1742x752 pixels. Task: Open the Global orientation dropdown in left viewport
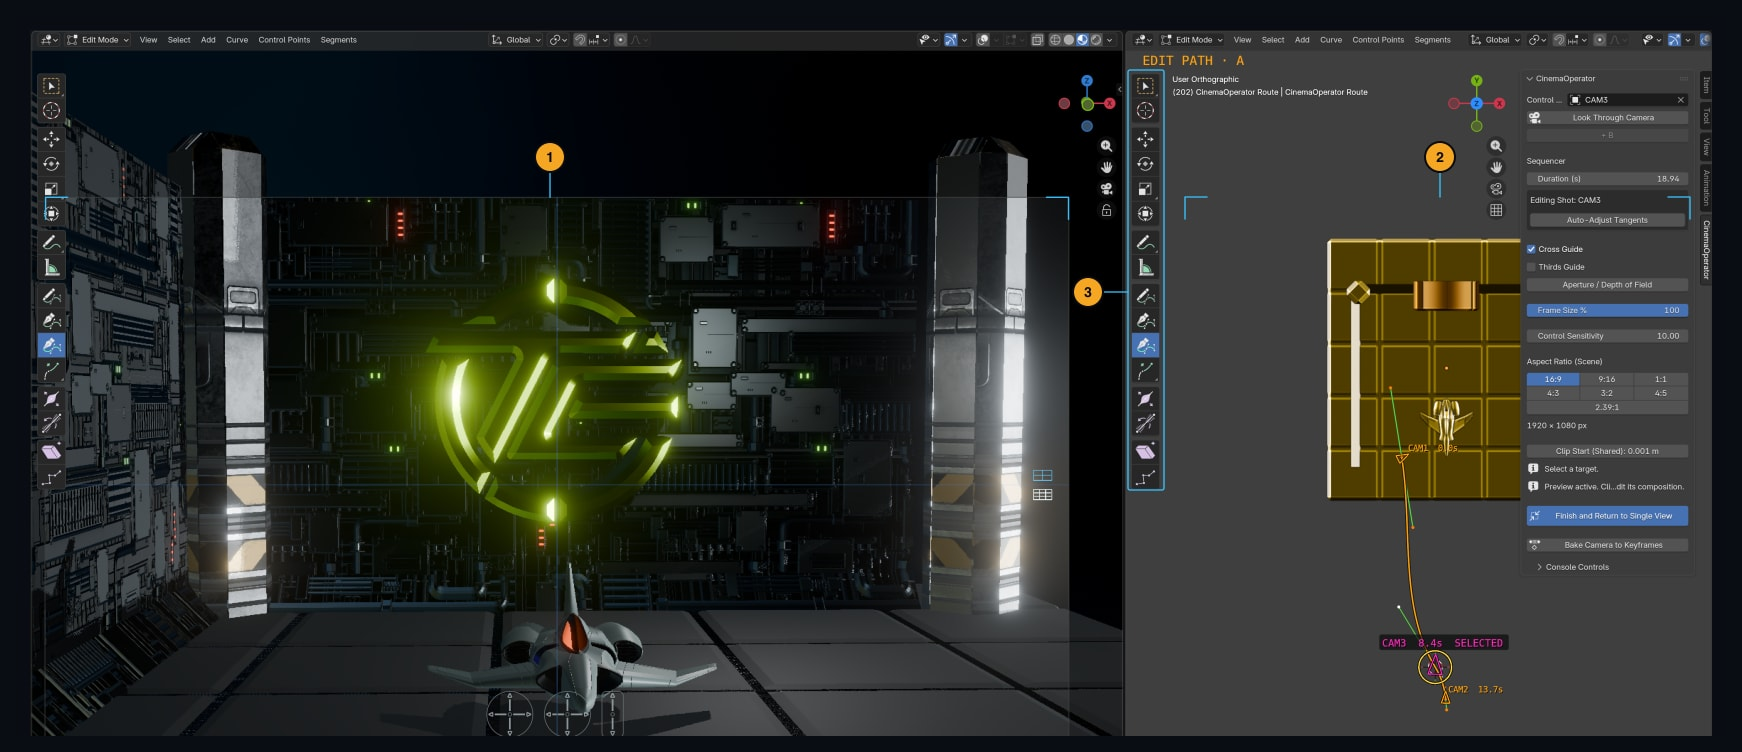pyautogui.click(x=516, y=40)
